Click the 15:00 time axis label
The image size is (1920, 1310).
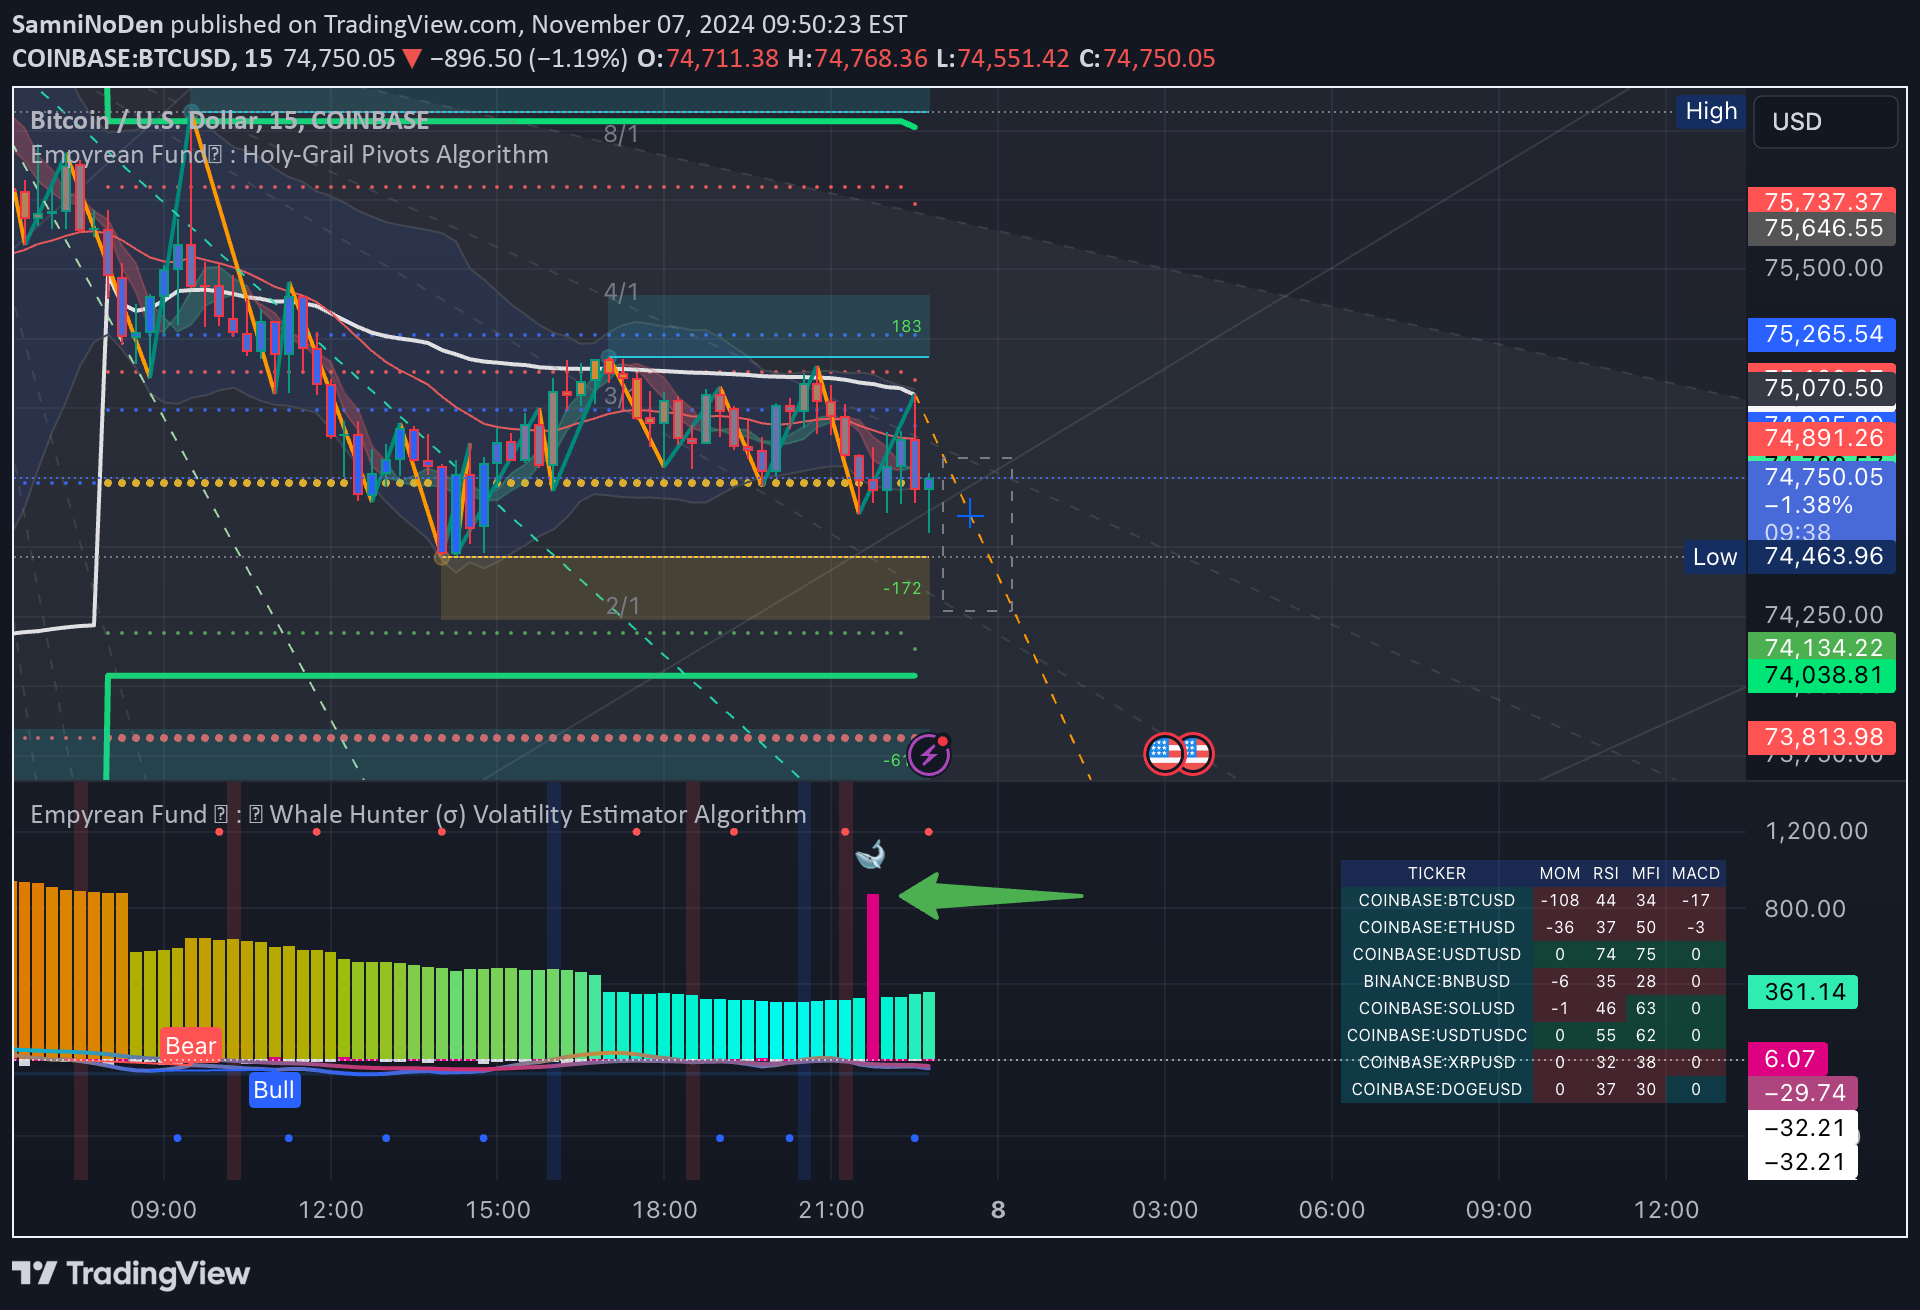click(498, 1209)
